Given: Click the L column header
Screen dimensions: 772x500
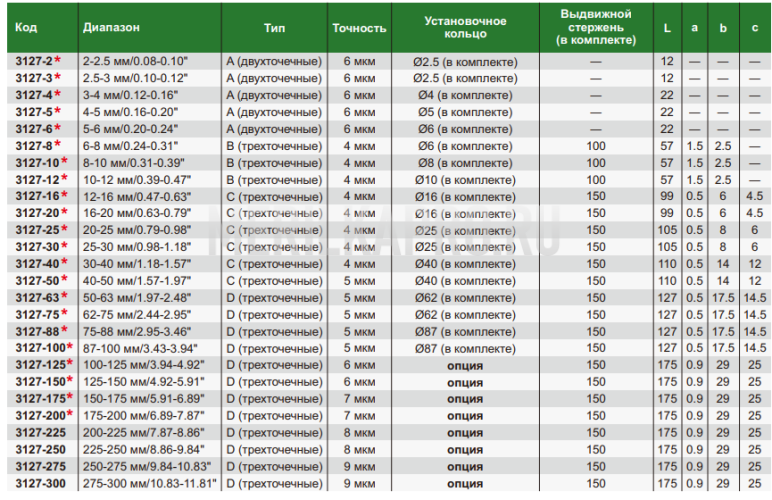Looking at the screenshot, I should pyautogui.click(x=667, y=28).
